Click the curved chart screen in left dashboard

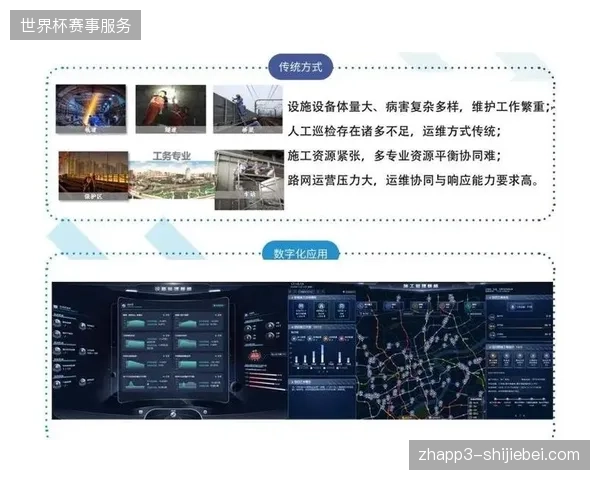(x=173, y=349)
